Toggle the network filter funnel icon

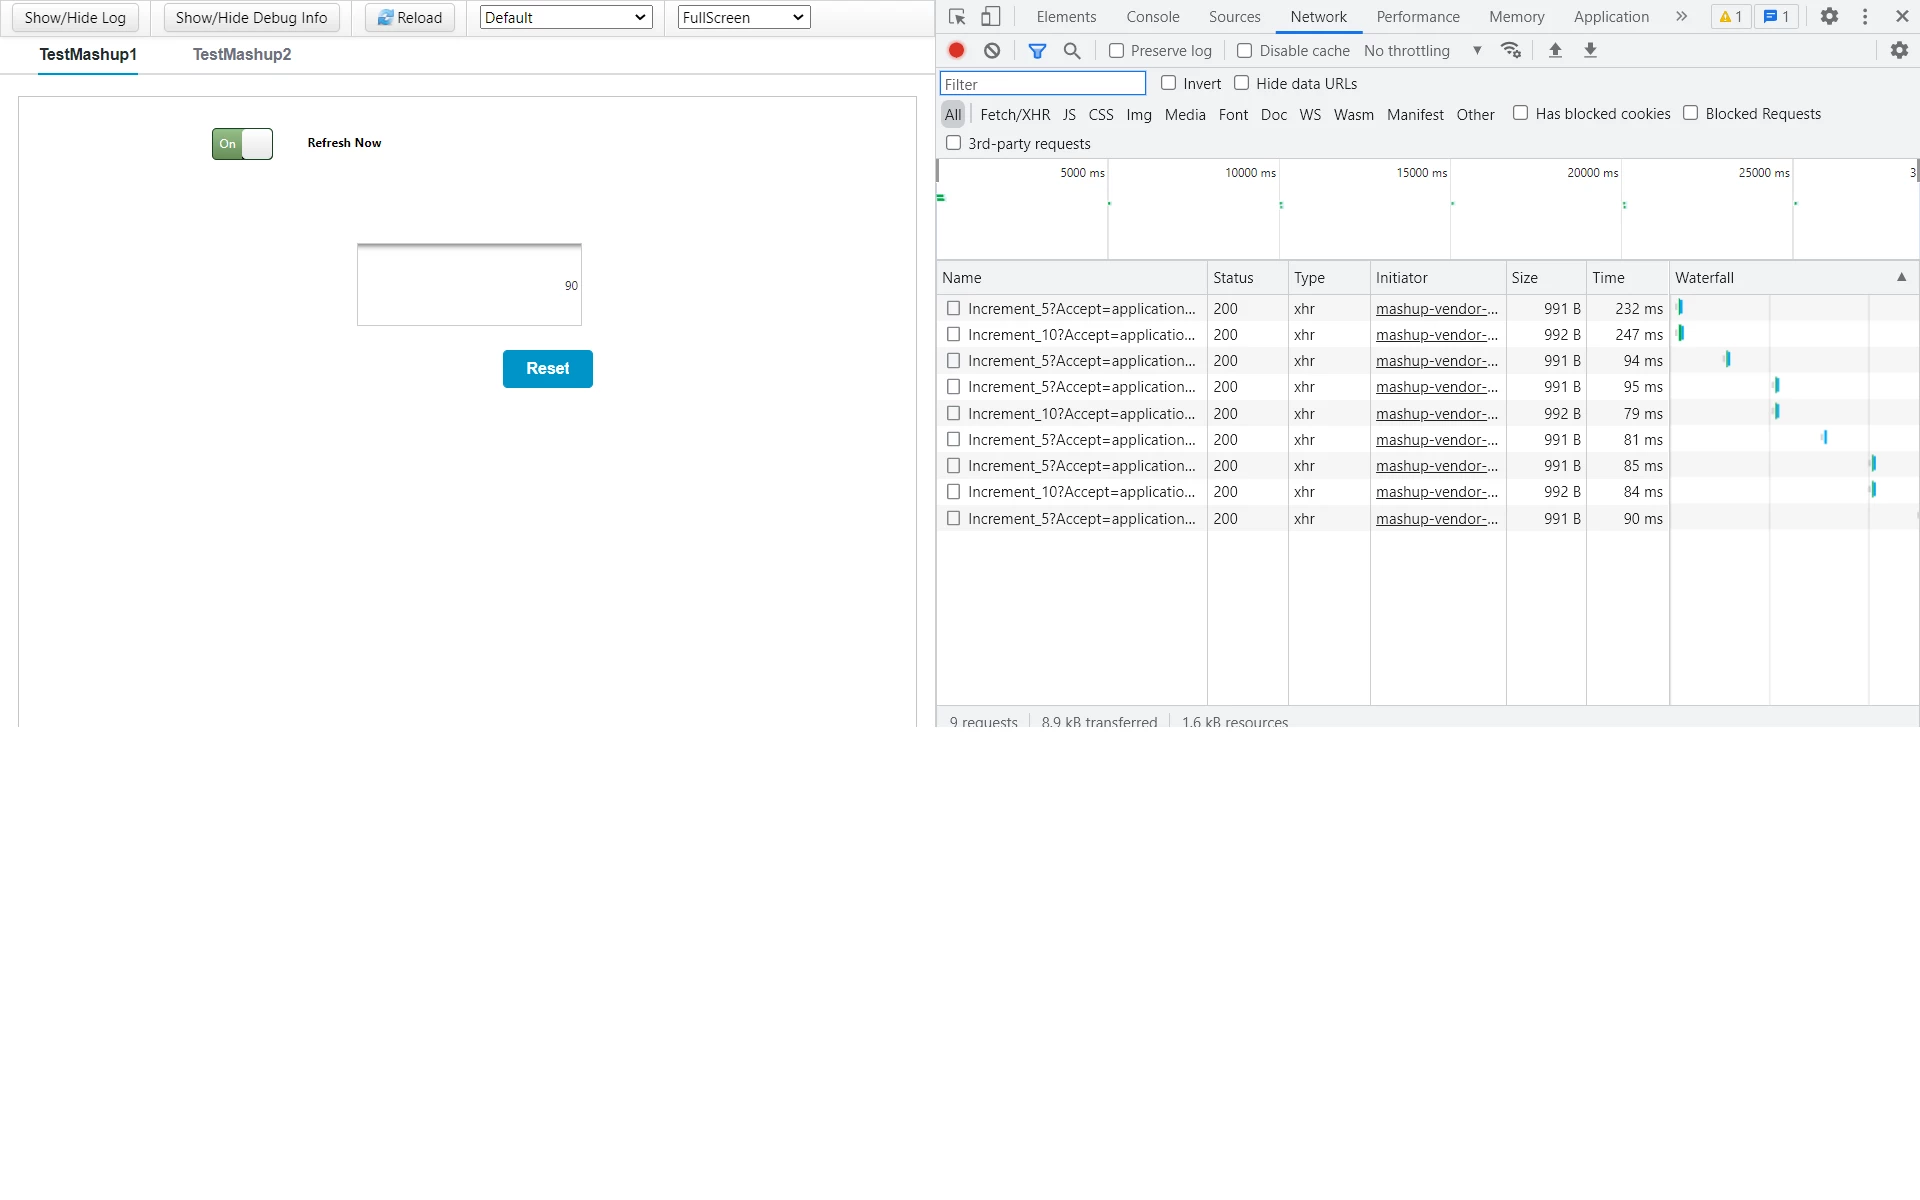pos(1037,50)
